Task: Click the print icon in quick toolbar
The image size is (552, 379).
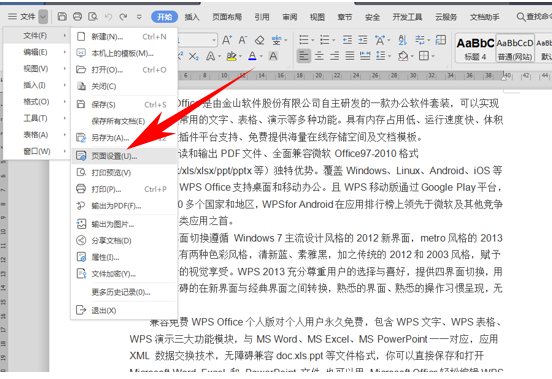Action: click(x=77, y=17)
